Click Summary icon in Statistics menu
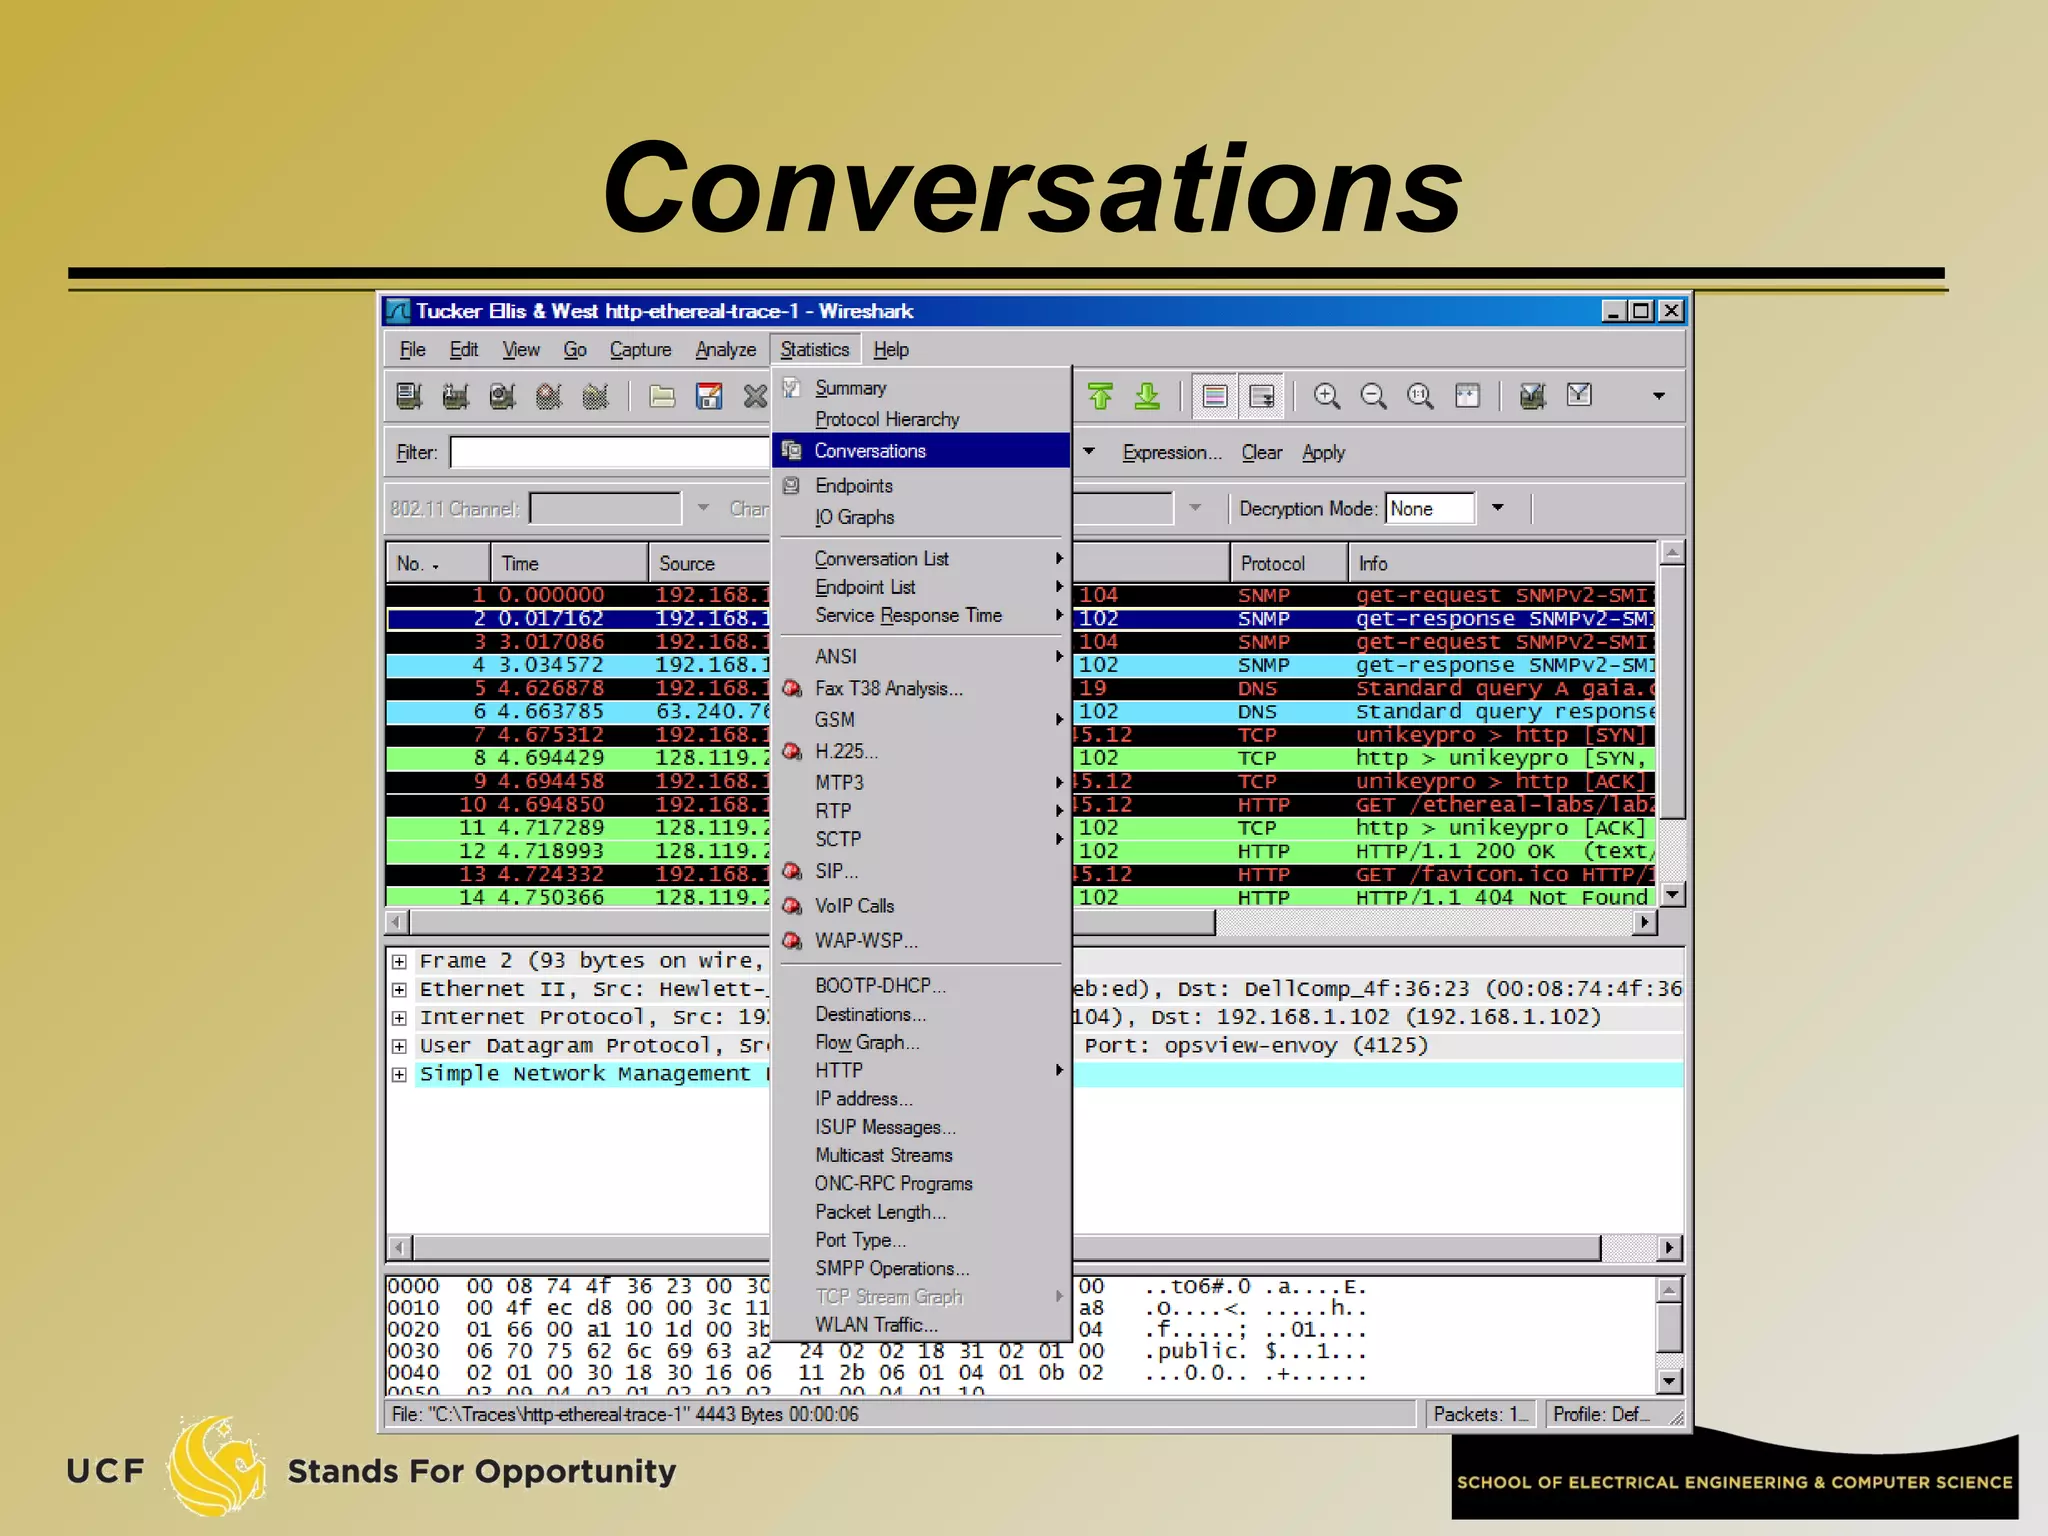The image size is (2048, 1536). 792,388
